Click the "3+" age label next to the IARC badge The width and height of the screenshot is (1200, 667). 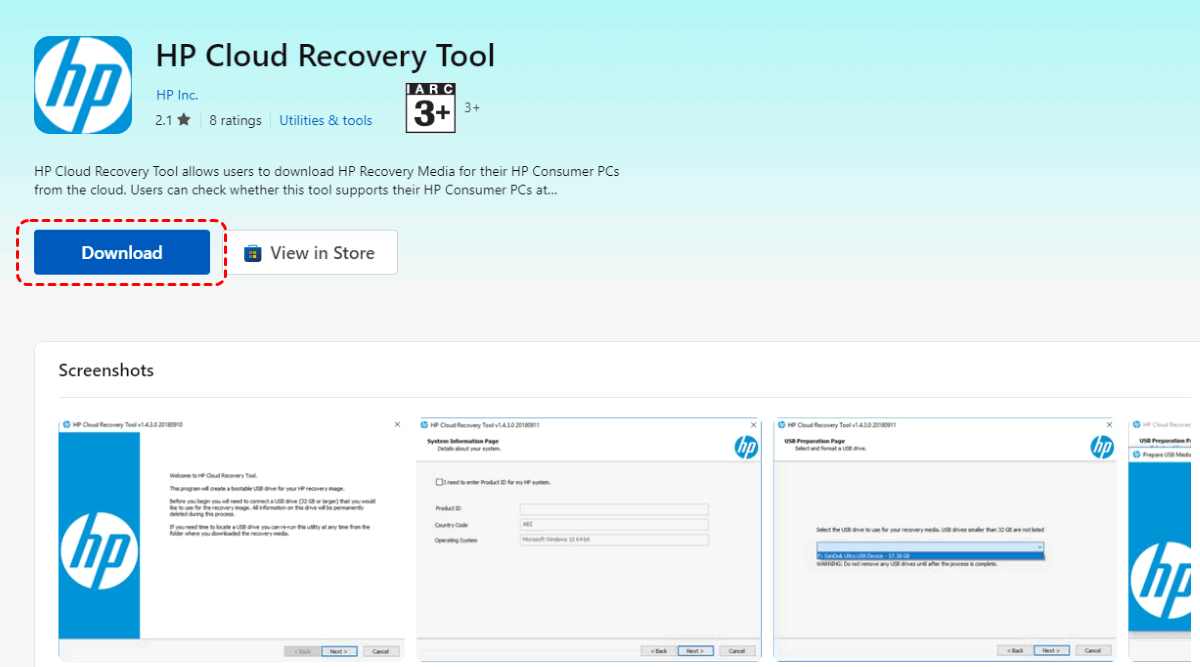(x=472, y=107)
